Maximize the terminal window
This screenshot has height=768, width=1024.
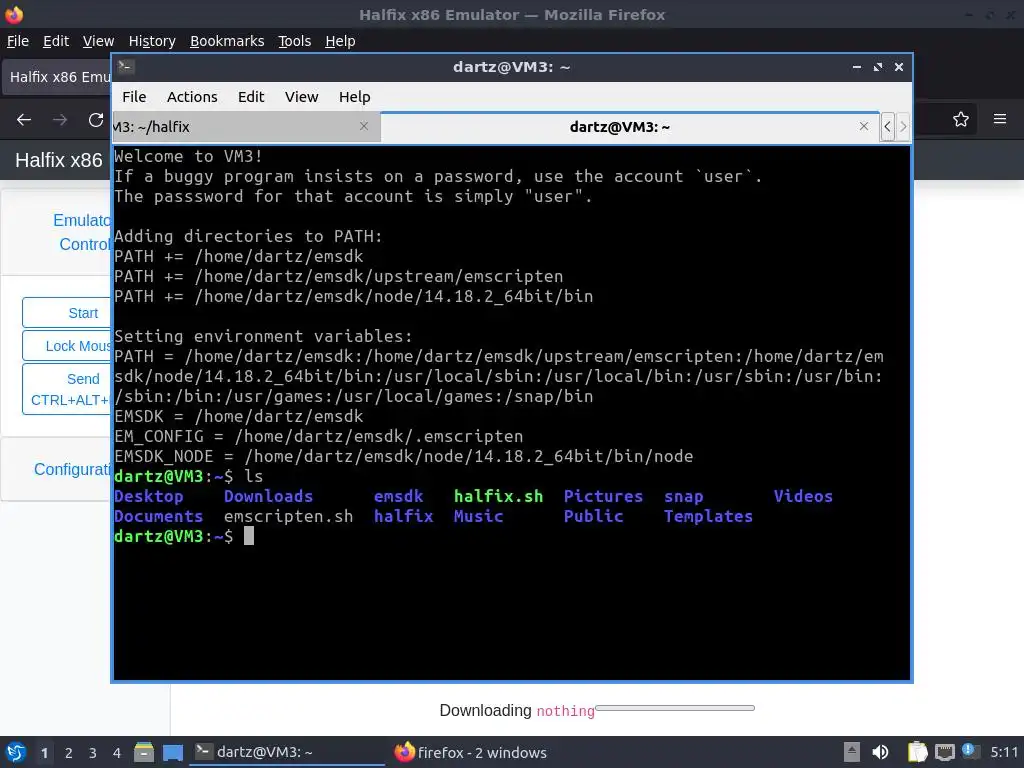click(x=878, y=67)
